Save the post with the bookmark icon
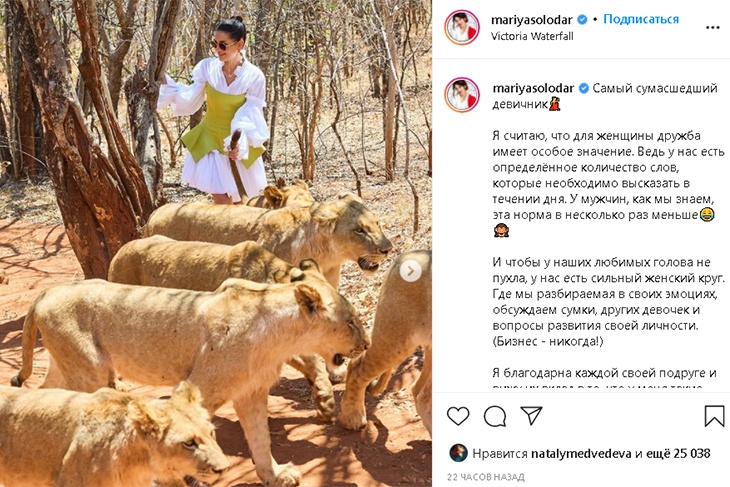The height and width of the screenshot is (487, 730). (714, 416)
